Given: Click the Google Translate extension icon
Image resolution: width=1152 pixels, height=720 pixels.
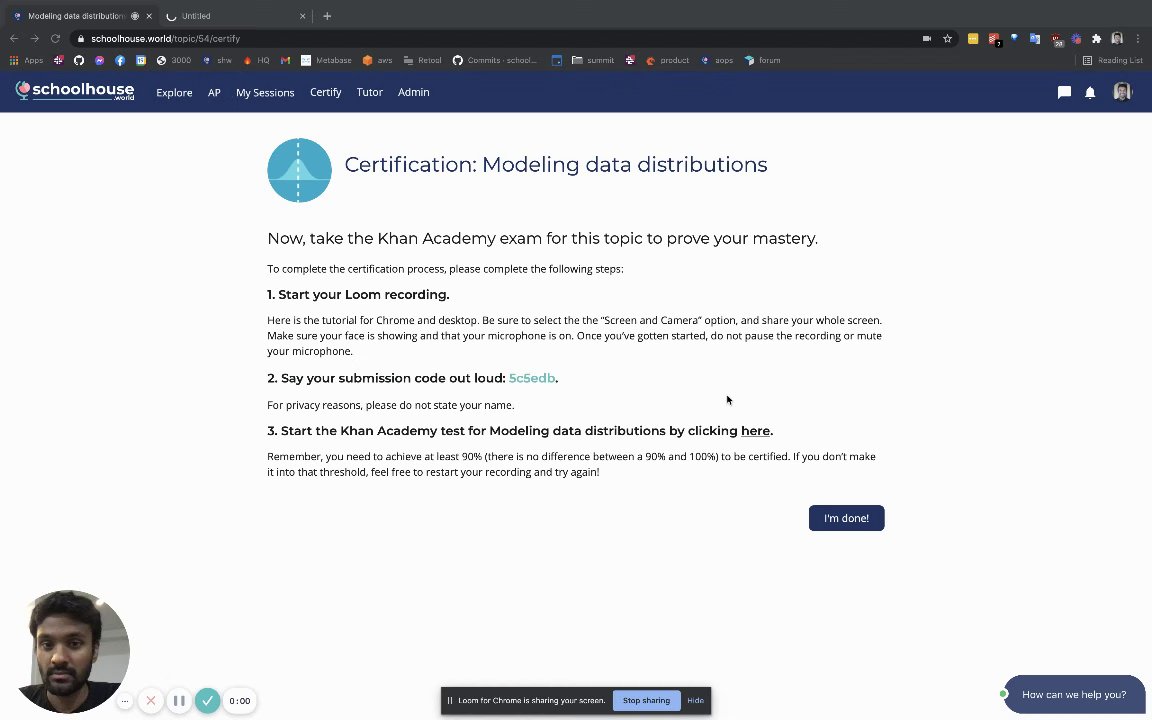Looking at the screenshot, I should [x=1034, y=38].
